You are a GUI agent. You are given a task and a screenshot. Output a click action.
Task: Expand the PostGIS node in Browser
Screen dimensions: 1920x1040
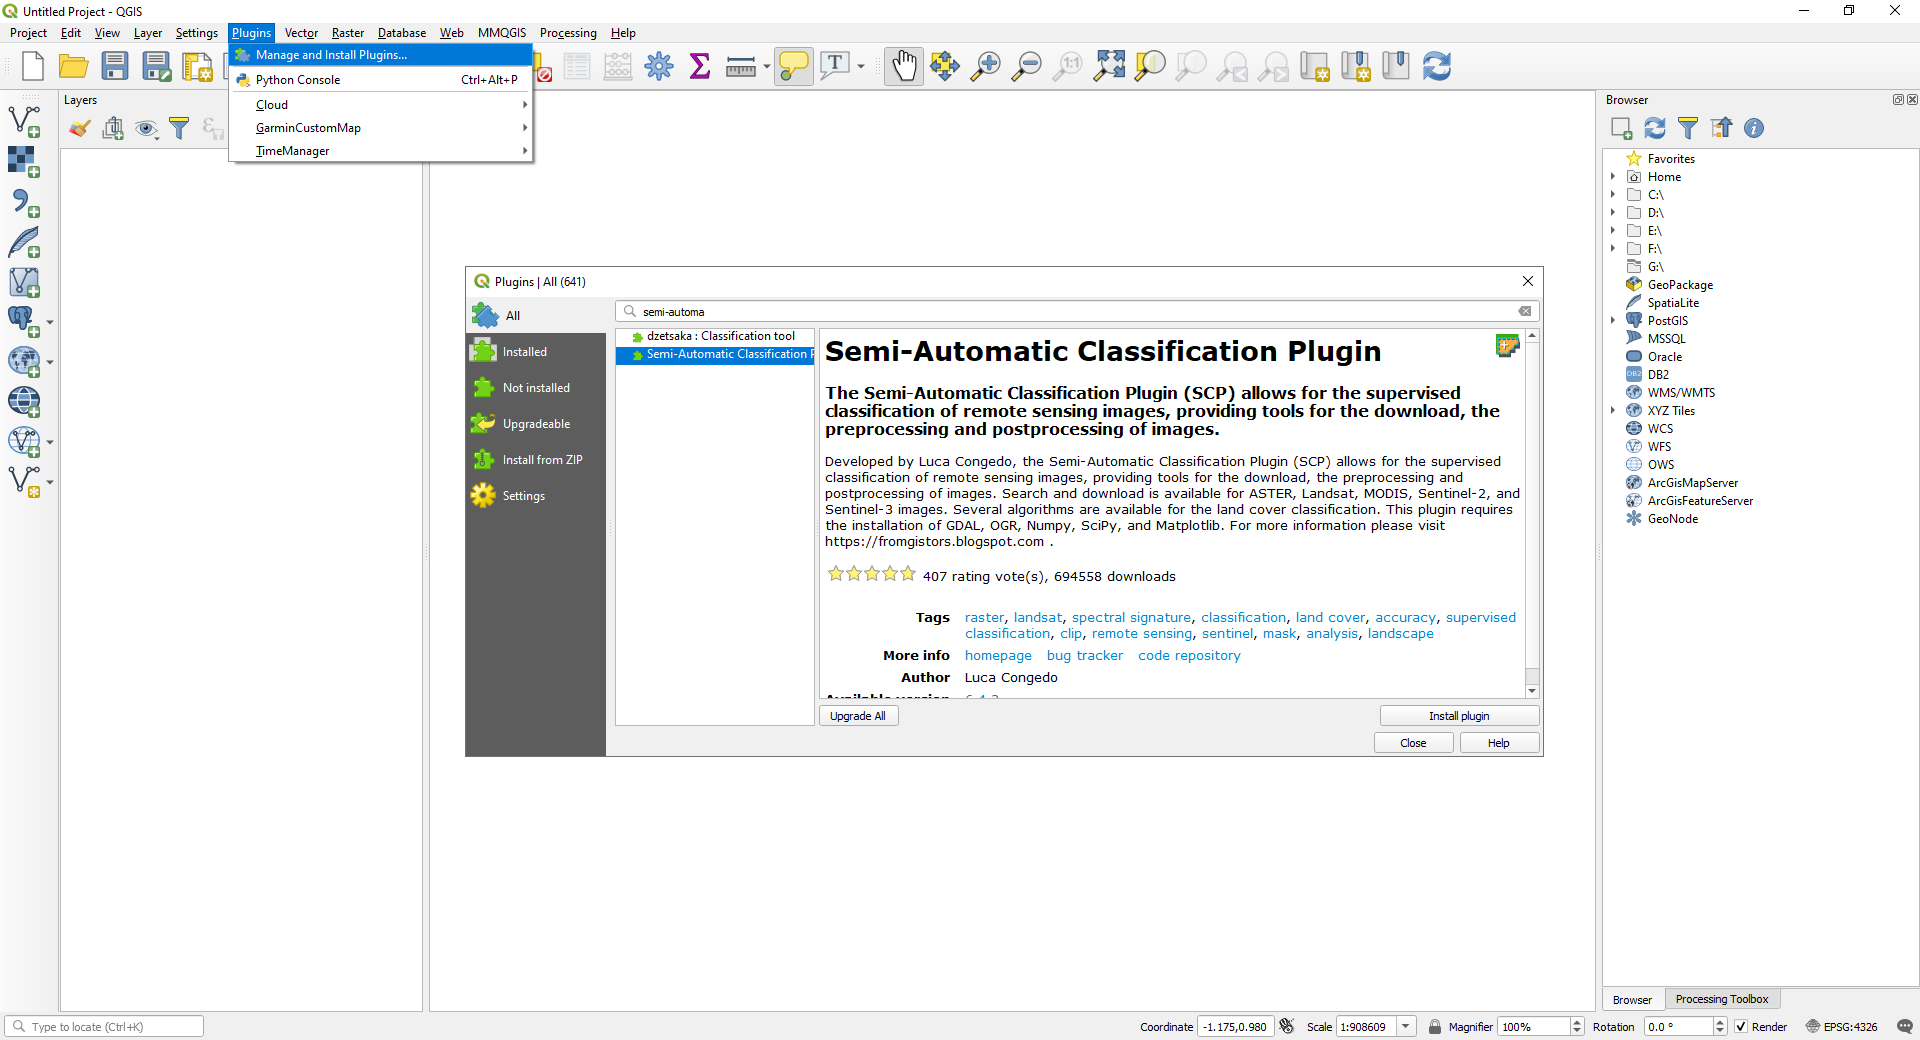point(1612,320)
